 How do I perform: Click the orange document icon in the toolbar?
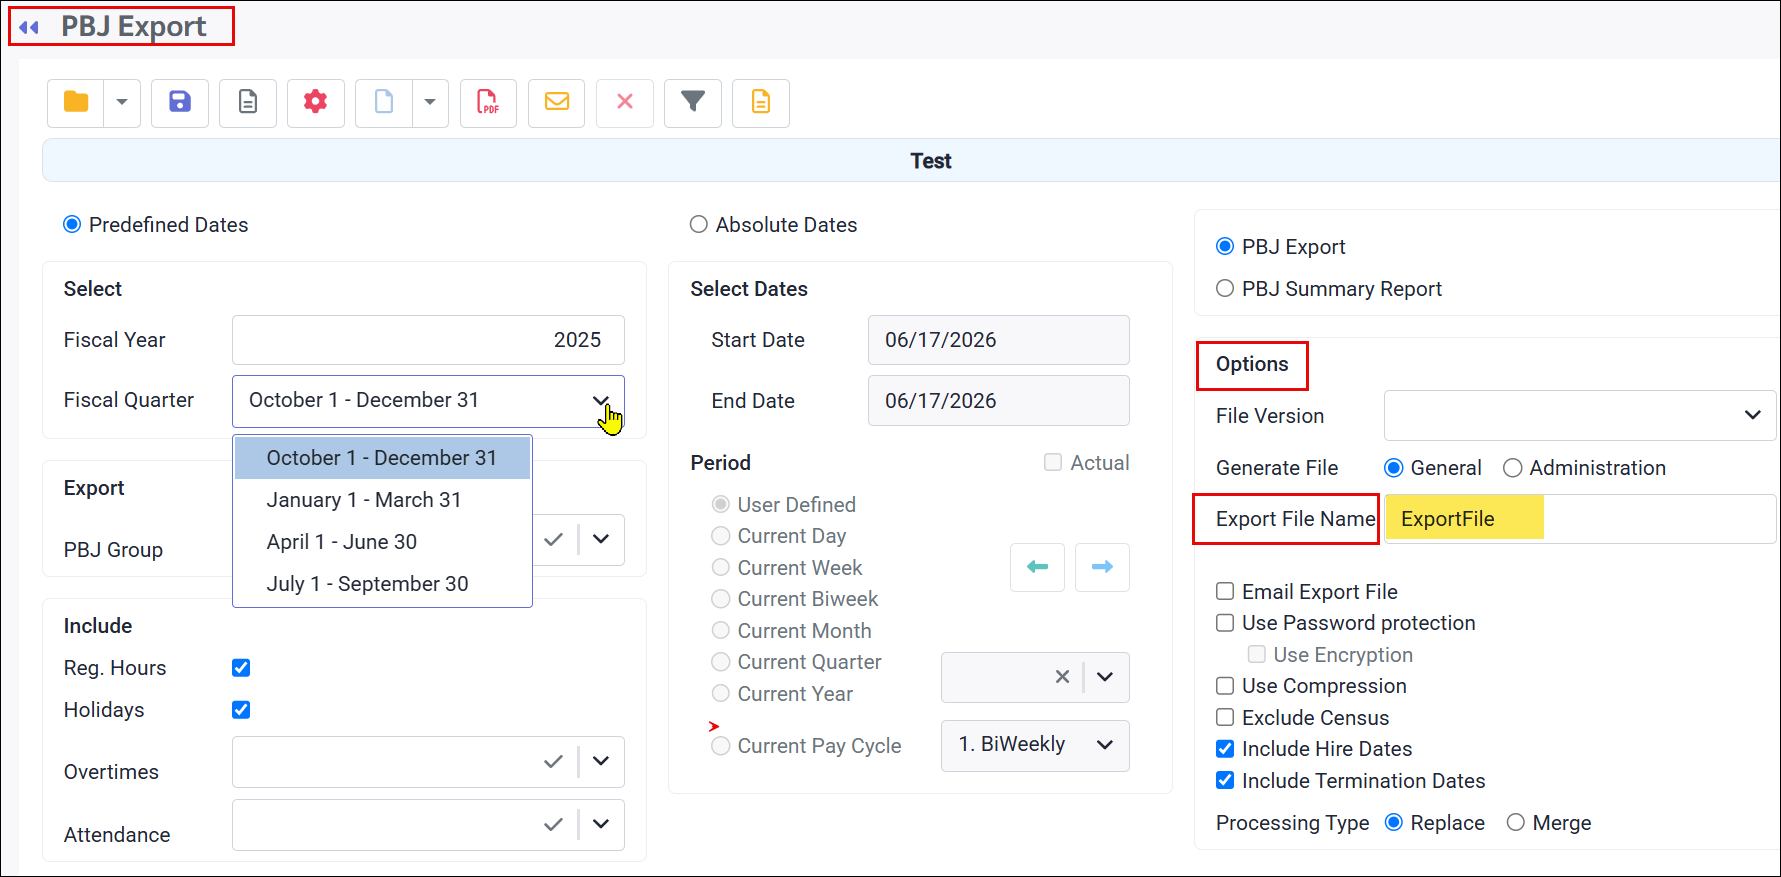click(x=761, y=102)
